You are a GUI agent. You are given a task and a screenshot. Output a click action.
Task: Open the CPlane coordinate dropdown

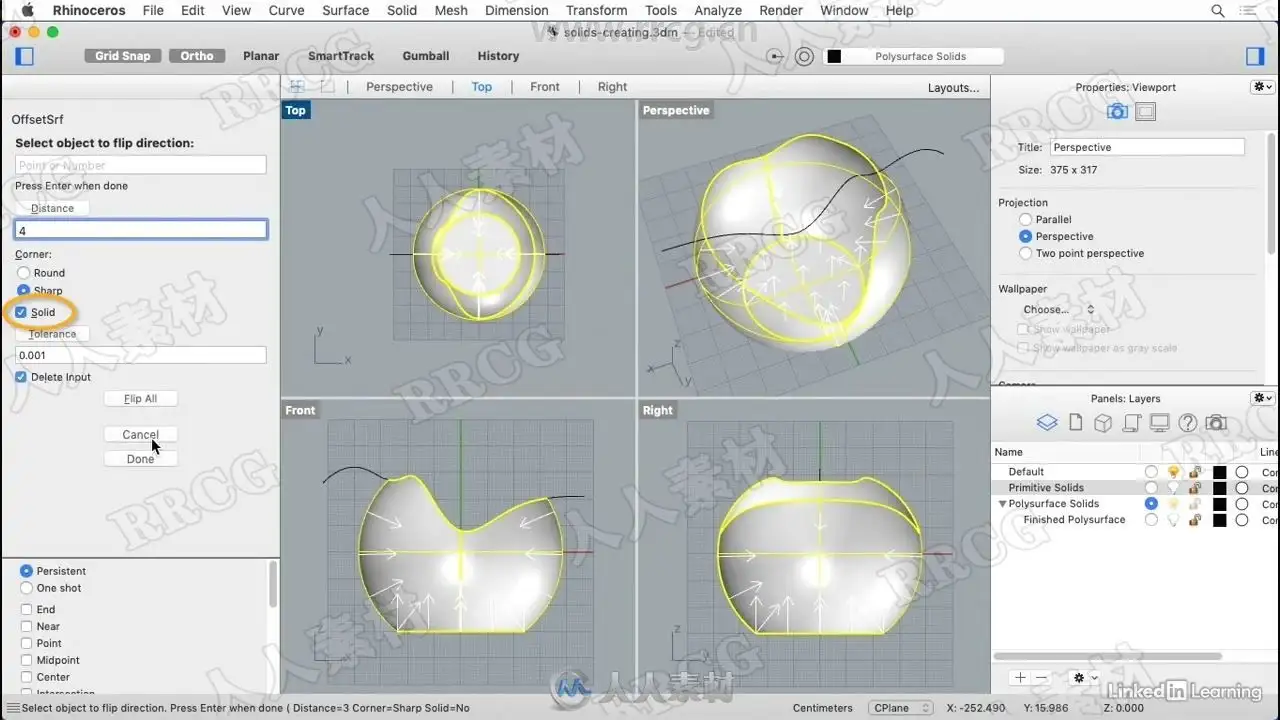[900, 708]
